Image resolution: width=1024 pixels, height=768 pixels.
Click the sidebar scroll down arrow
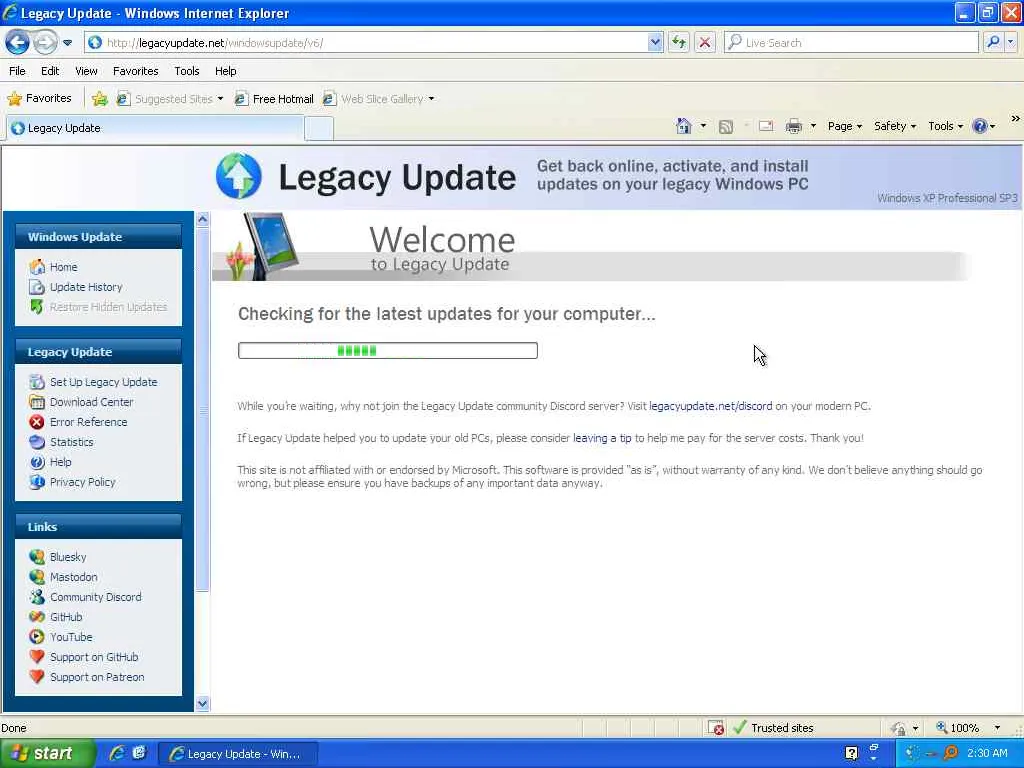point(202,703)
